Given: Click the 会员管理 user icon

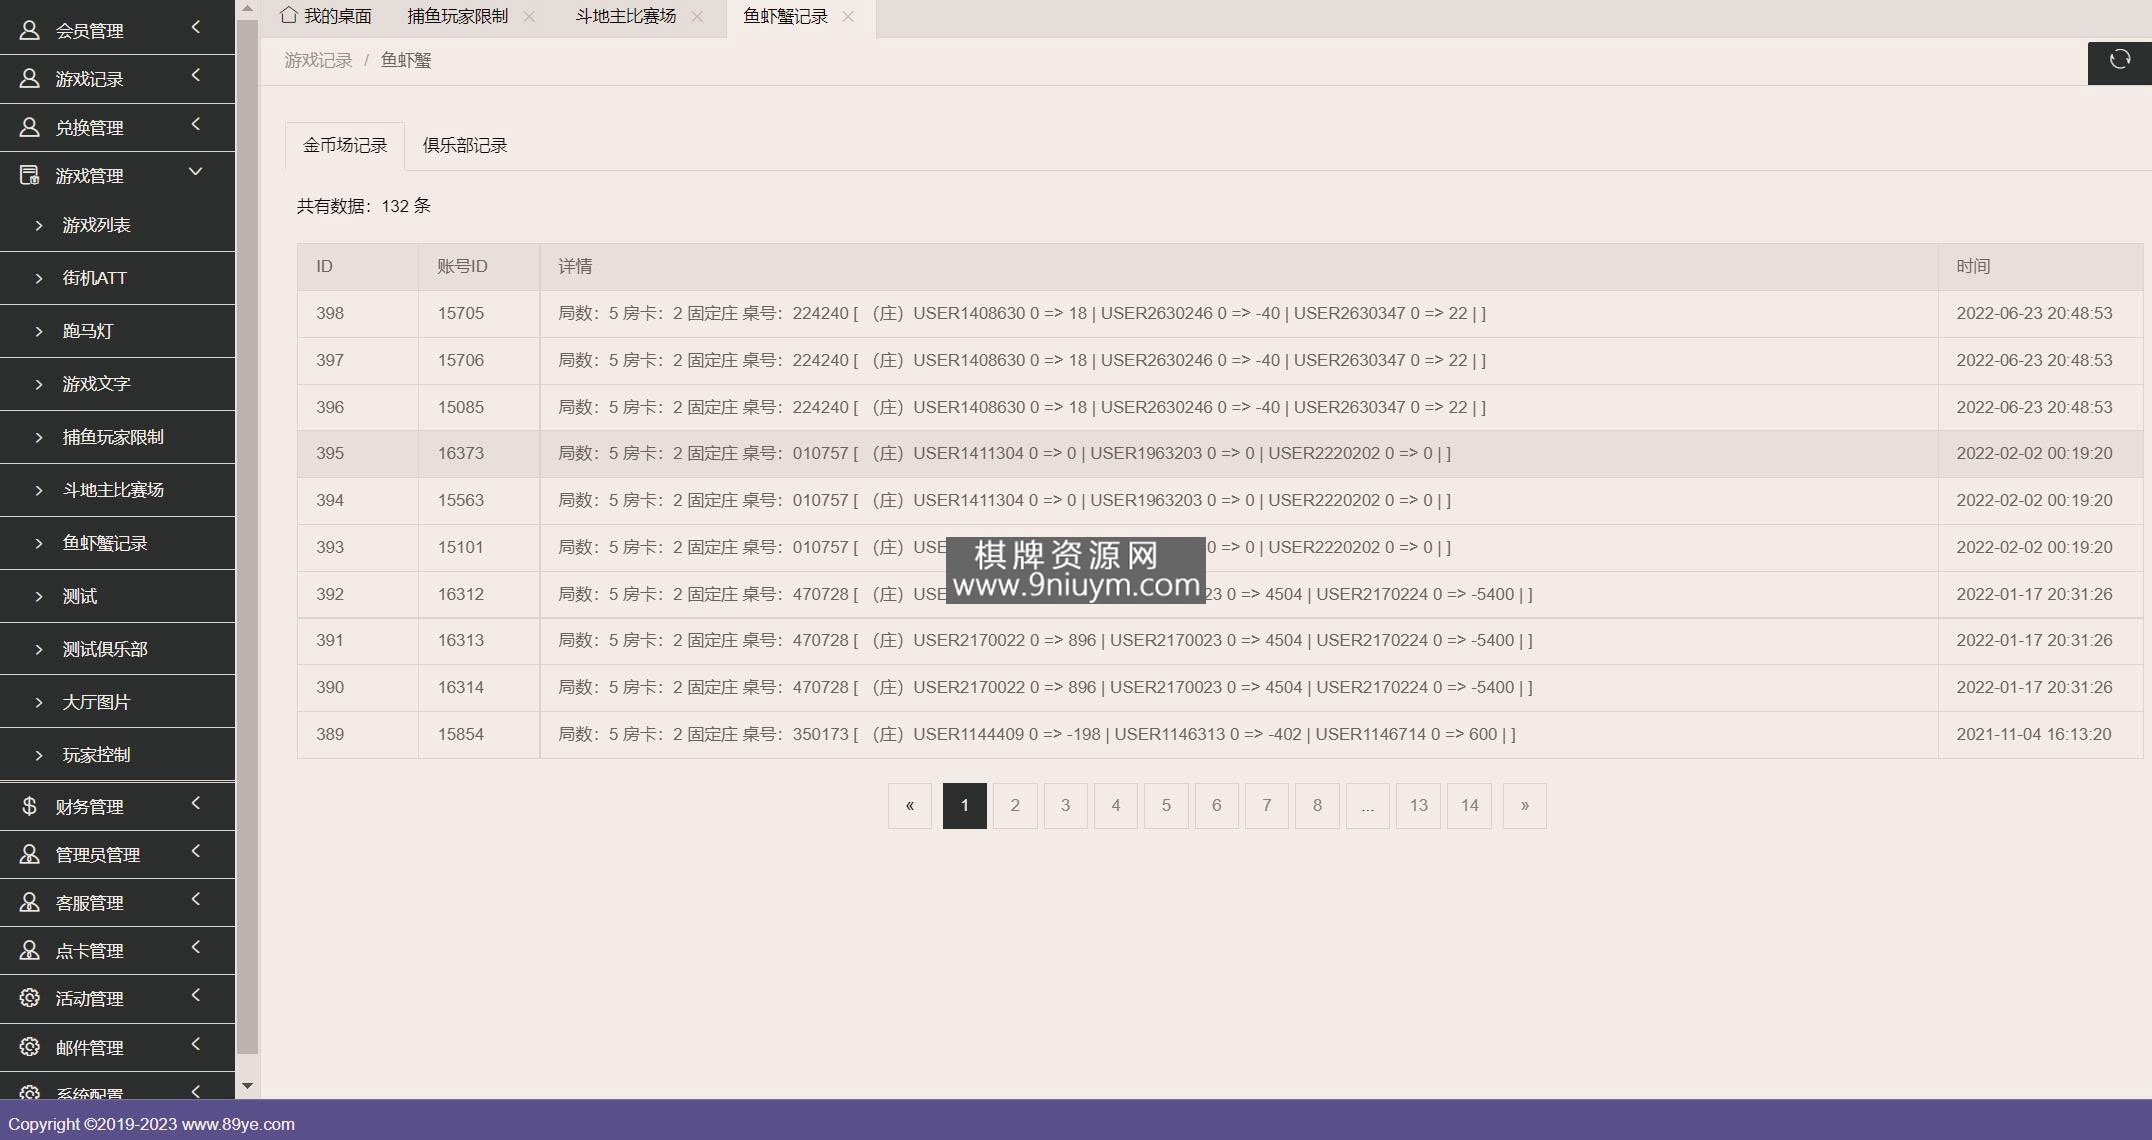Looking at the screenshot, I should tap(29, 30).
